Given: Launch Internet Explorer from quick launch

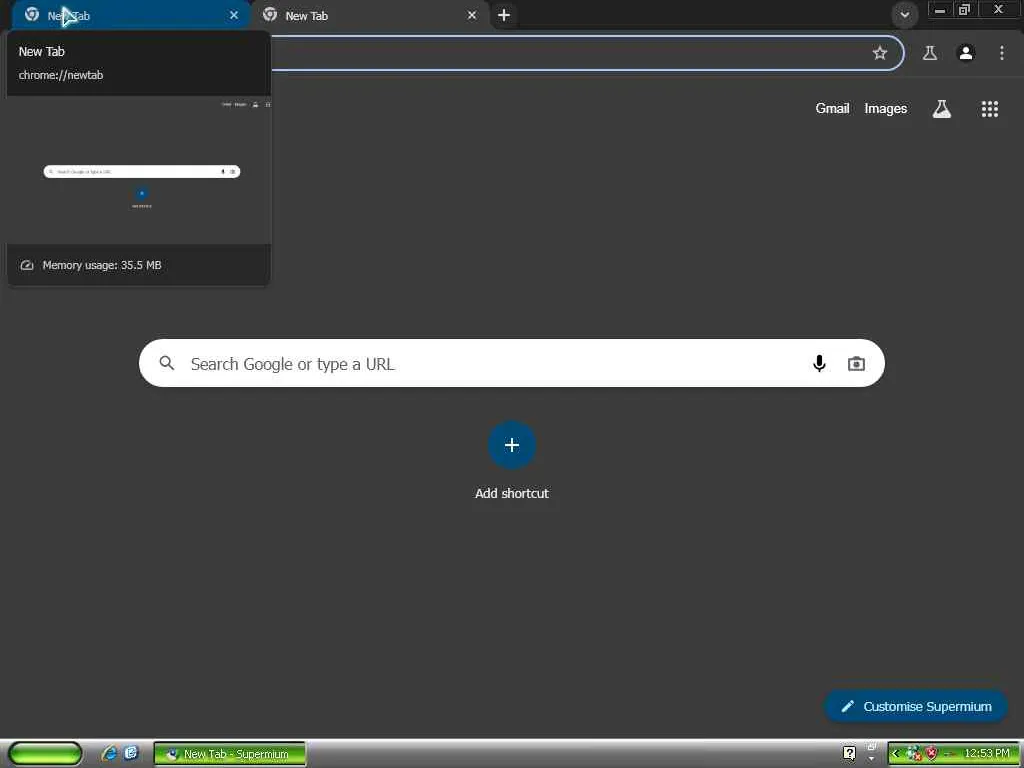Looking at the screenshot, I should point(109,753).
